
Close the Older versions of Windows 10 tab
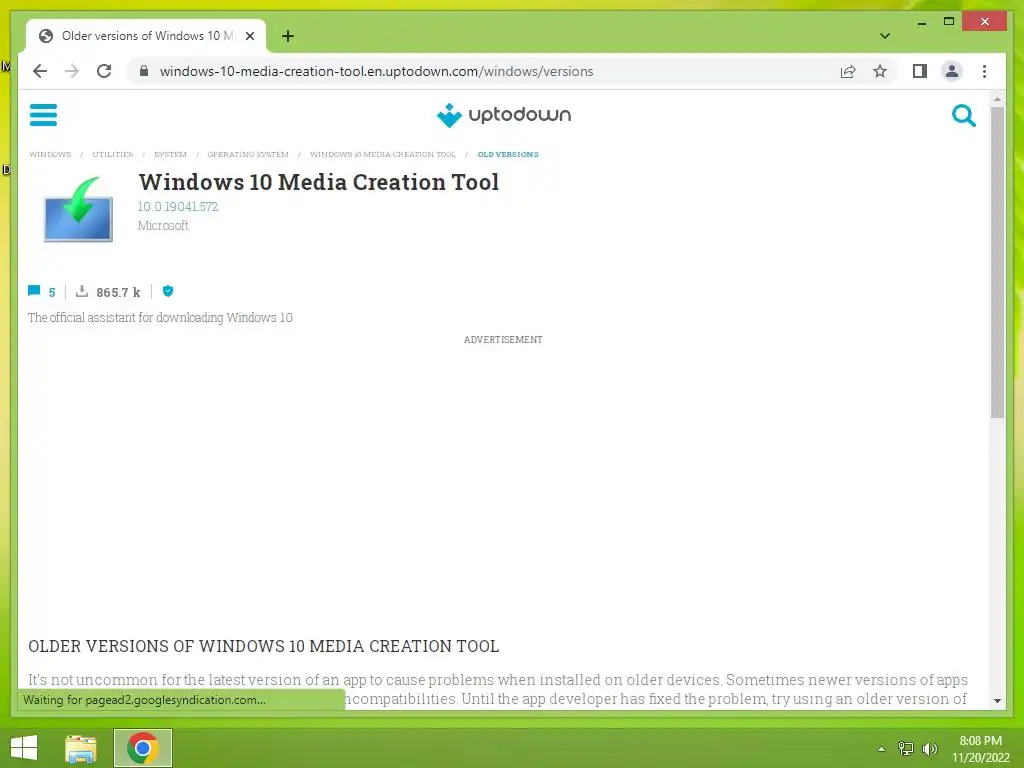tap(249, 36)
